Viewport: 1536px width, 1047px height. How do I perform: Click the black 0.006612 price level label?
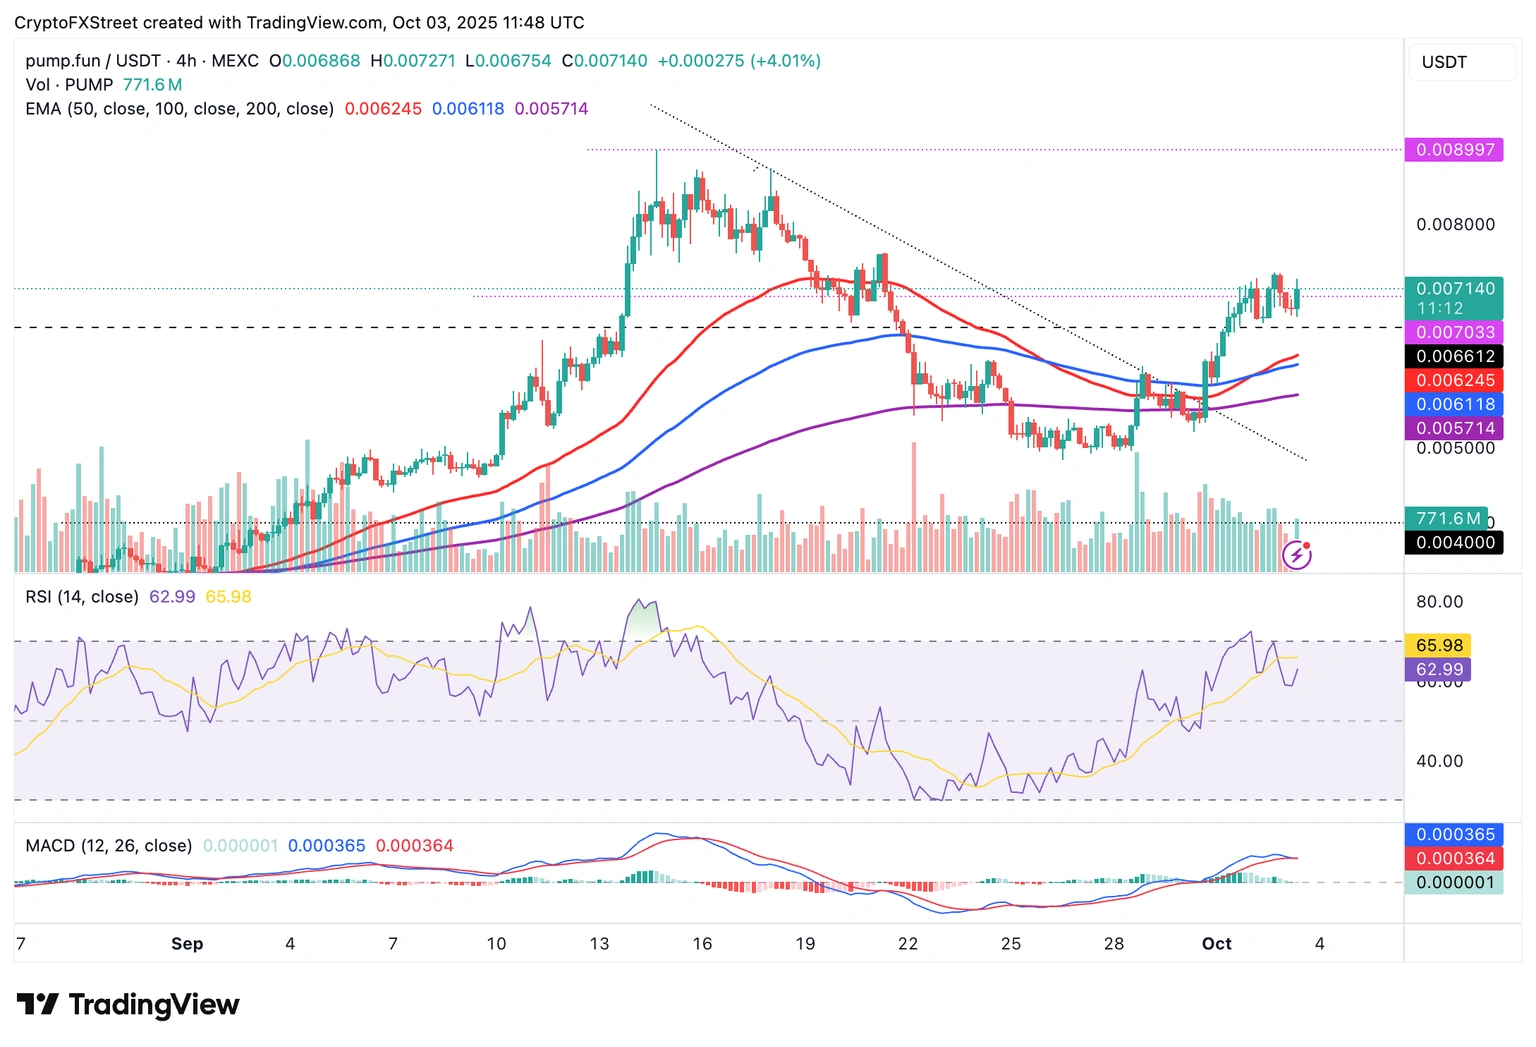[1454, 357]
